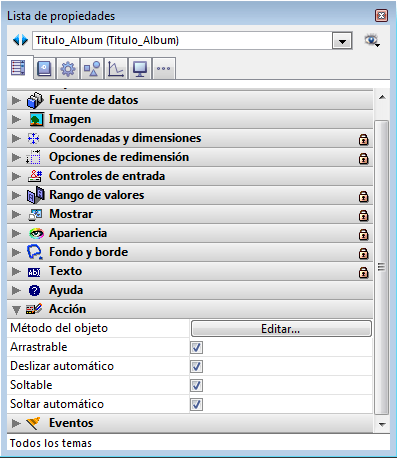
Task: Open the three dots more tab
Action: (x=163, y=69)
